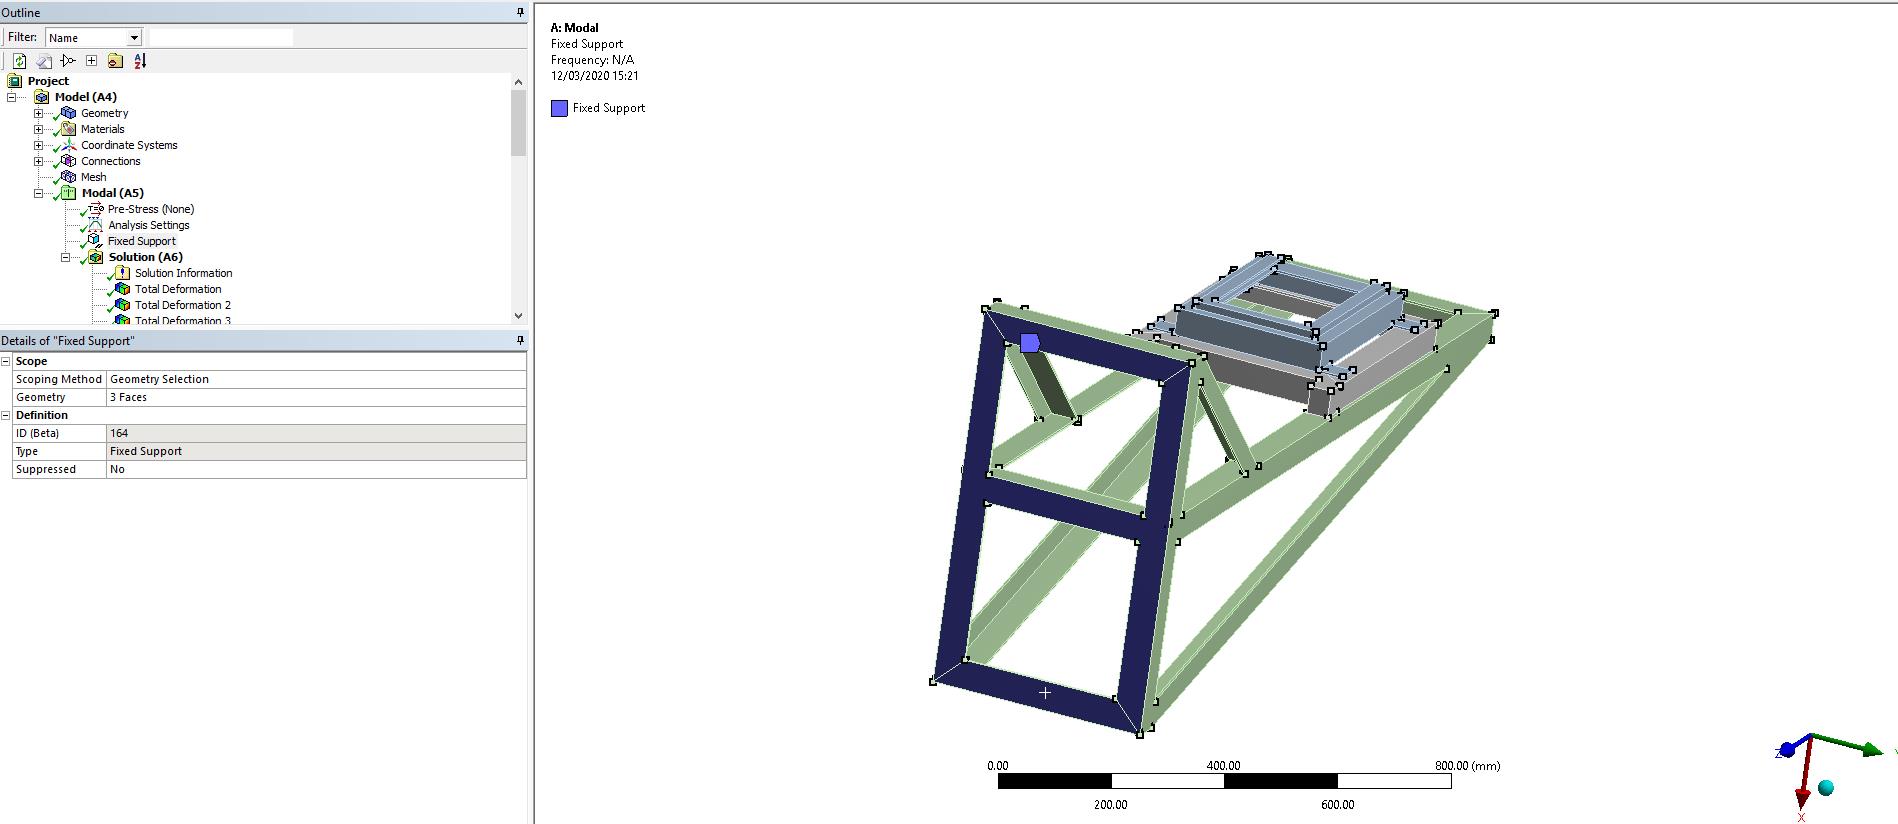Click the A-Z sort icon in Outline
This screenshot has width=1898, height=824.
tap(140, 61)
